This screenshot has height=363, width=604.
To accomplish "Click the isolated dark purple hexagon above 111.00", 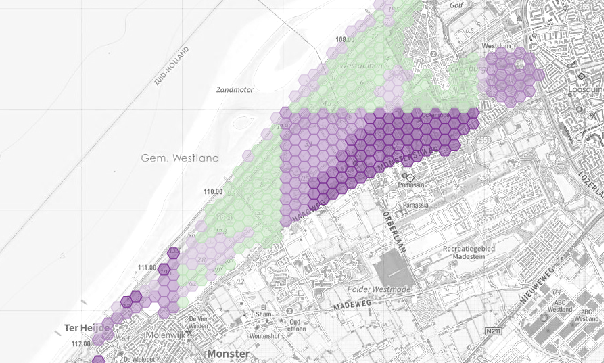I will coord(174,253).
